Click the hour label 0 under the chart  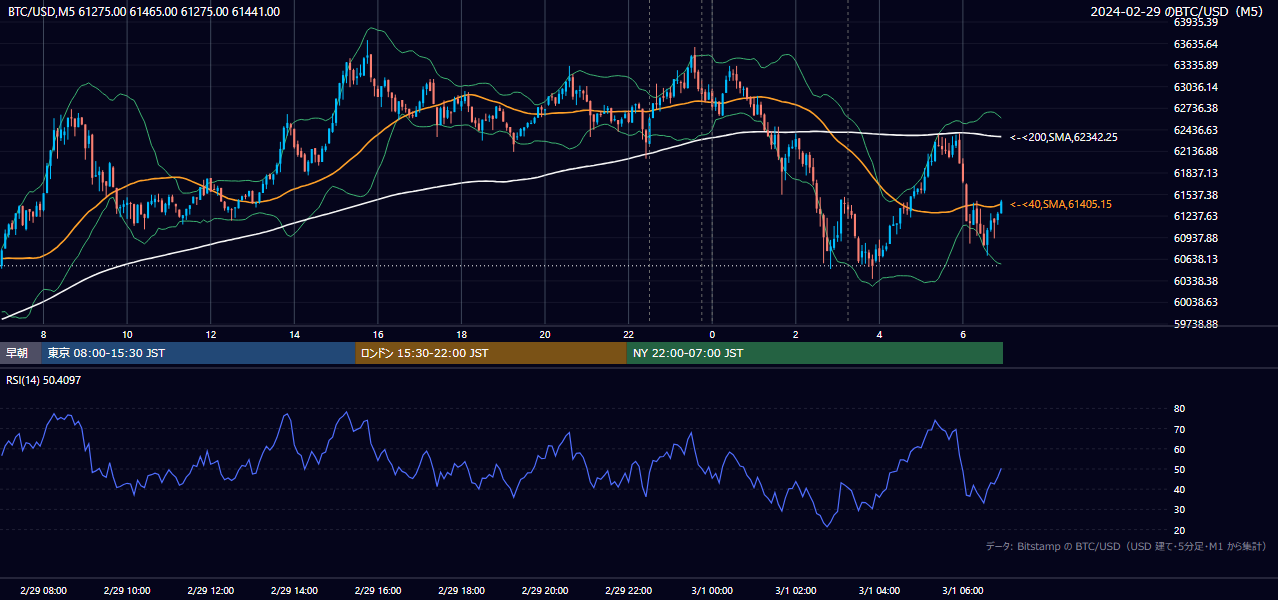pyautogui.click(x=712, y=334)
